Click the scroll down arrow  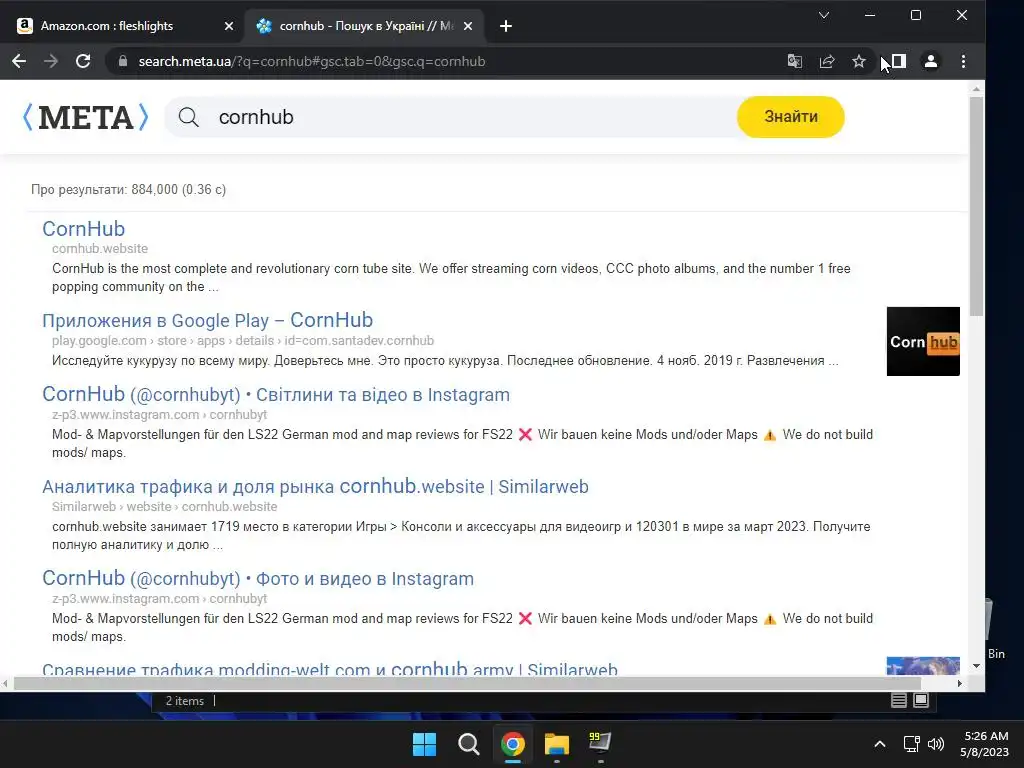[x=976, y=666]
